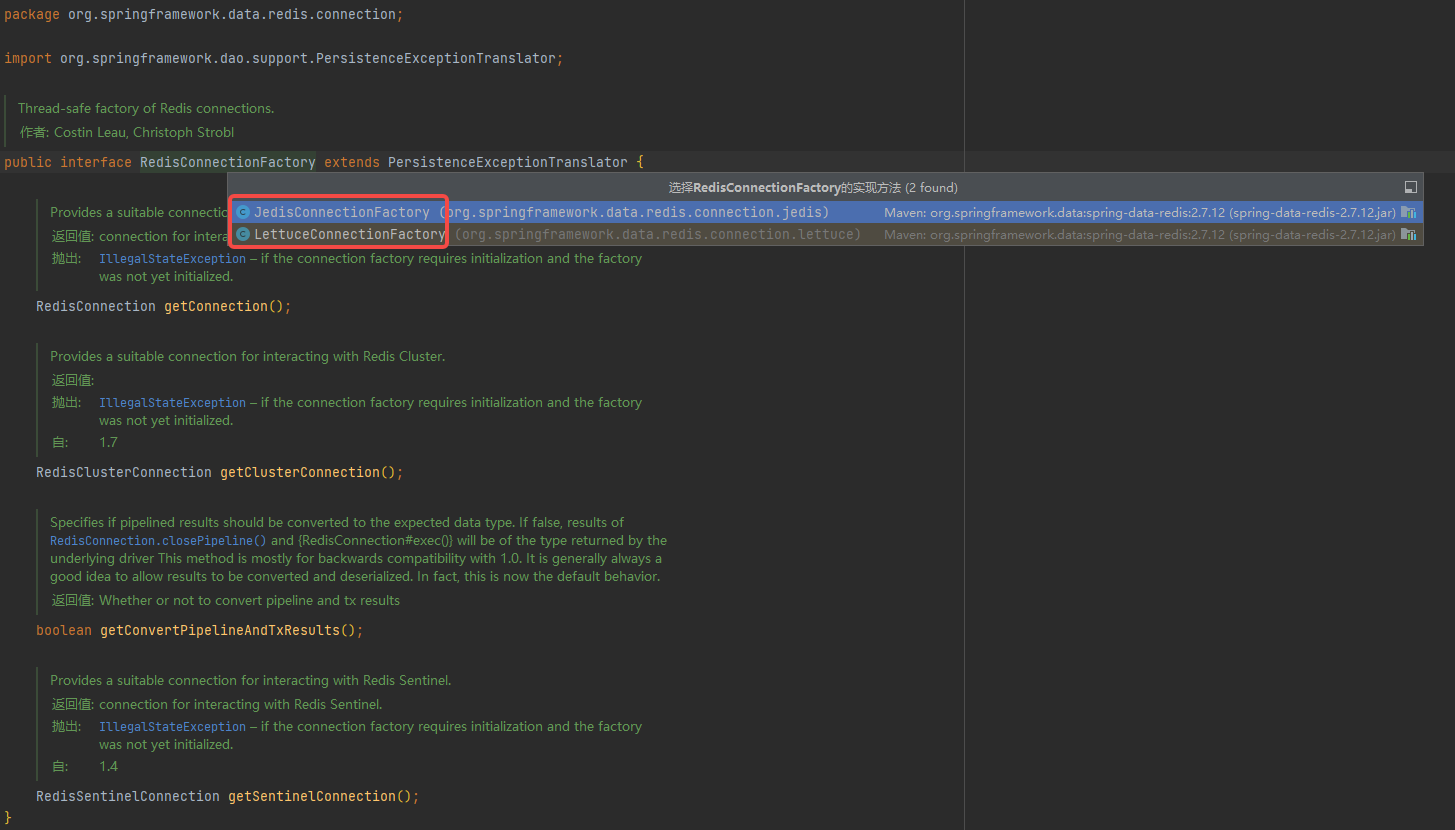
Task: Open the IllegalStateException link in the getConnection javadoc
Action: coord(172,258)
